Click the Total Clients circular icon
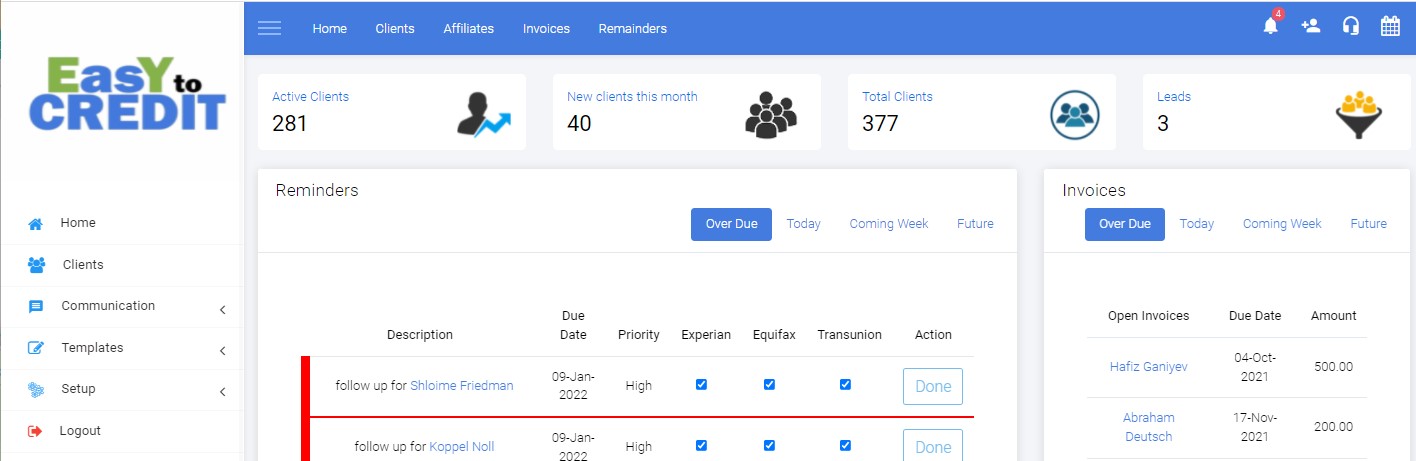Screen dimensions: 1416x461 click(x=1074, y=113)
